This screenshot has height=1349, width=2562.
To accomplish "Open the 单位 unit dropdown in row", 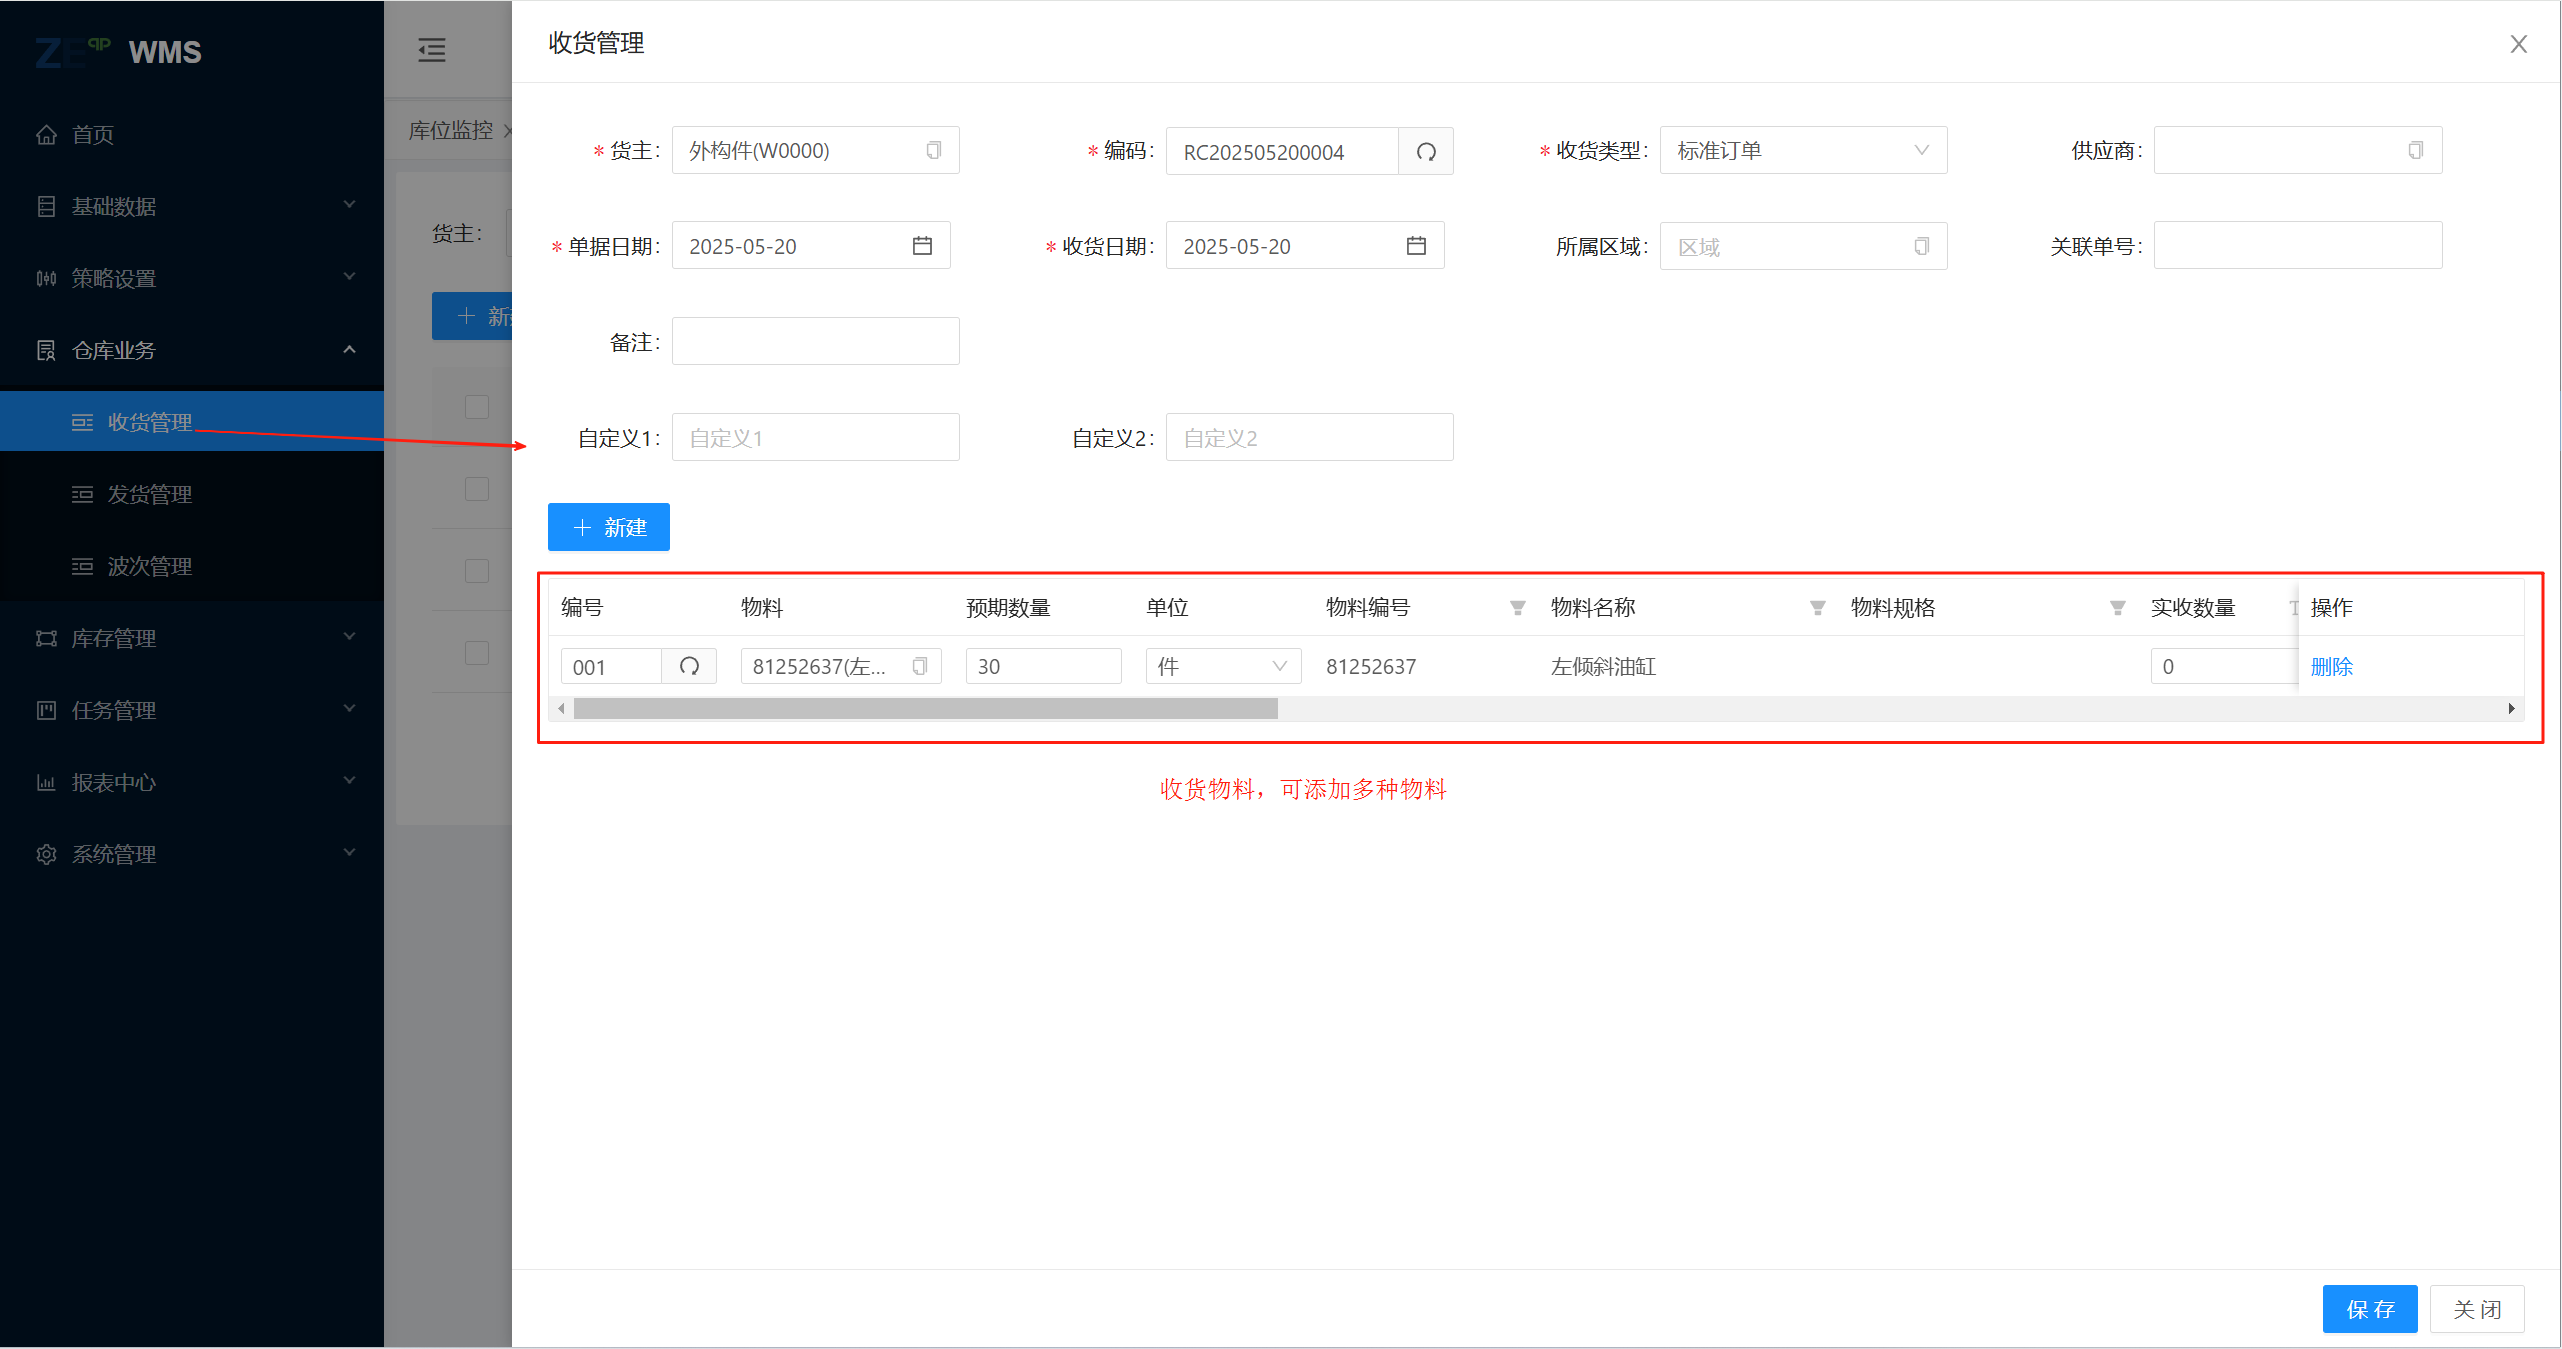I will point(1222,666).
